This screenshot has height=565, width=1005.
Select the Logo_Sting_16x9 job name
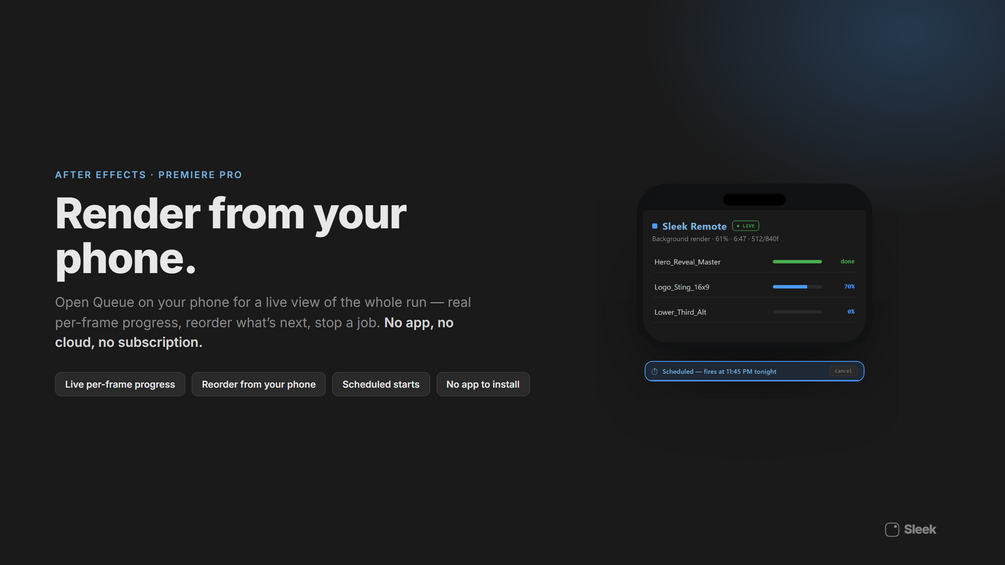(681, 287)
